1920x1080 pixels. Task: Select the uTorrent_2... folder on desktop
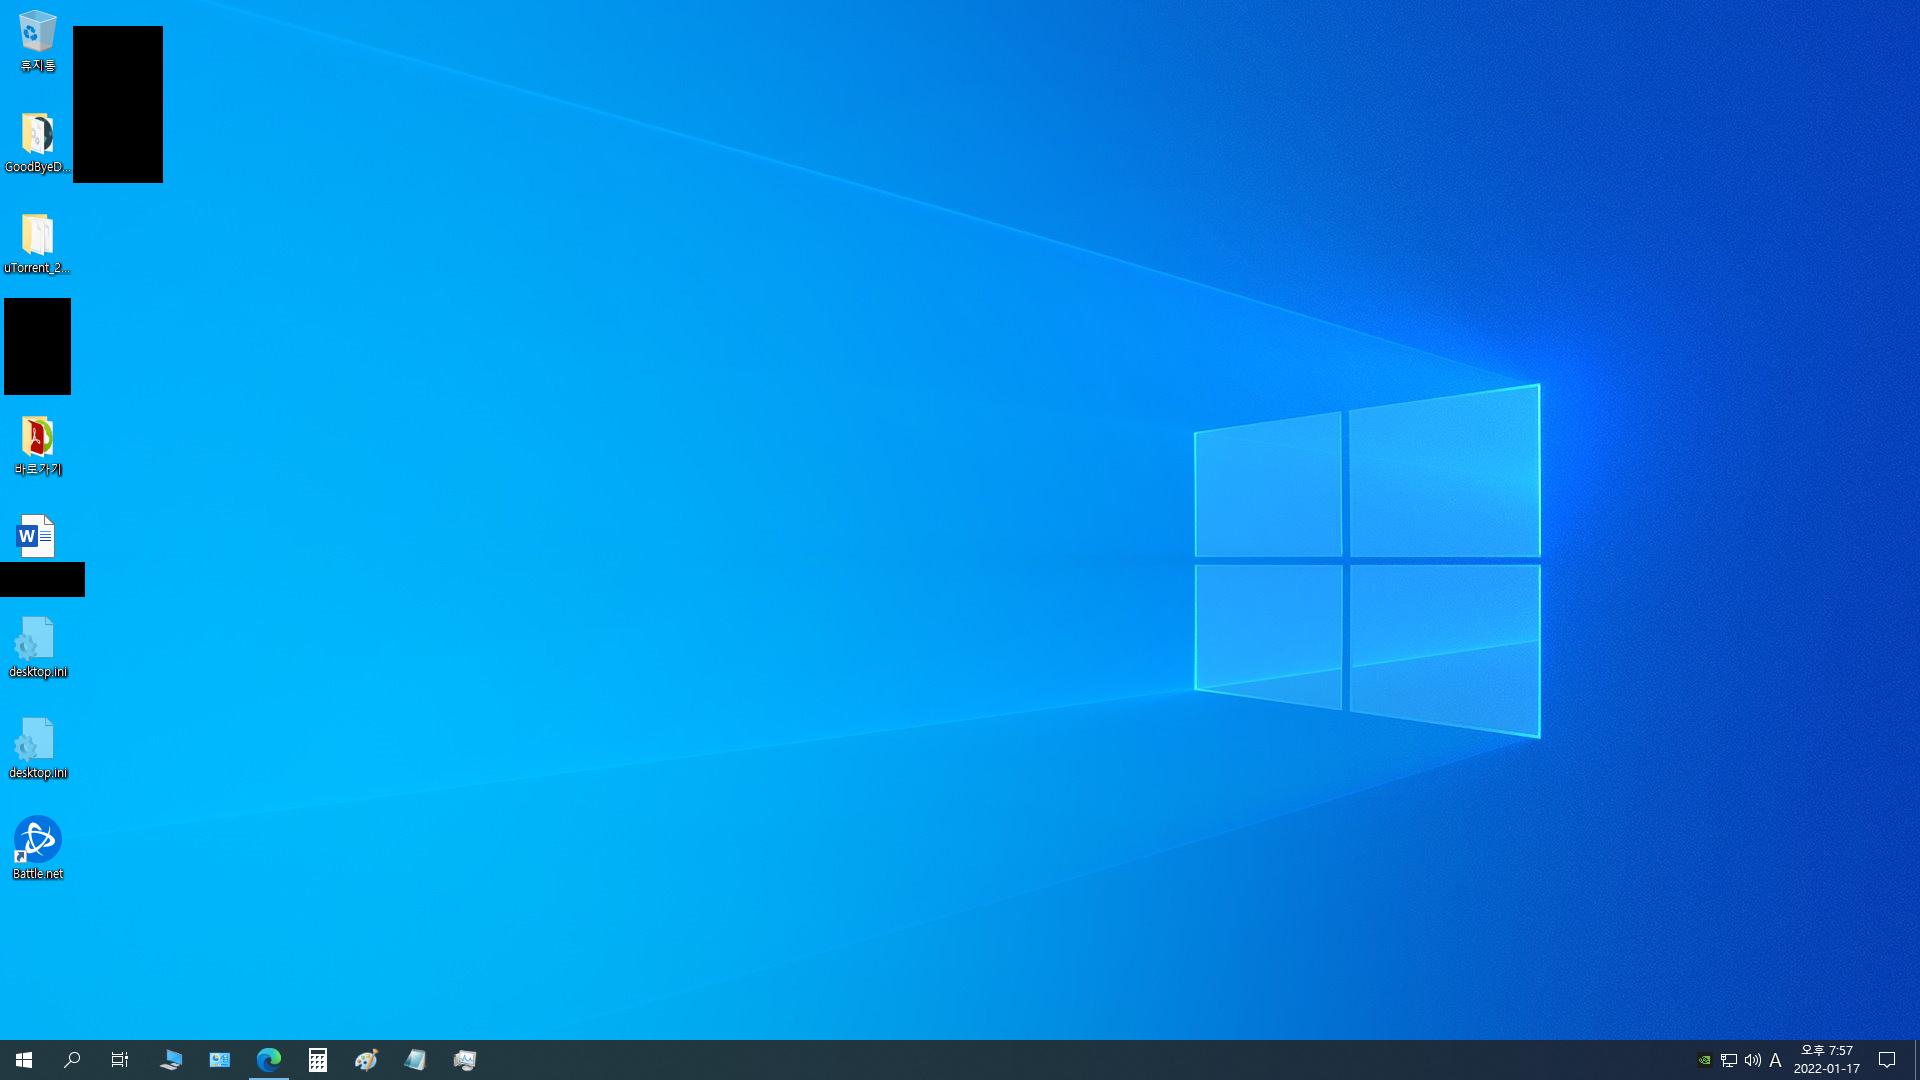[x=37, y=244]
